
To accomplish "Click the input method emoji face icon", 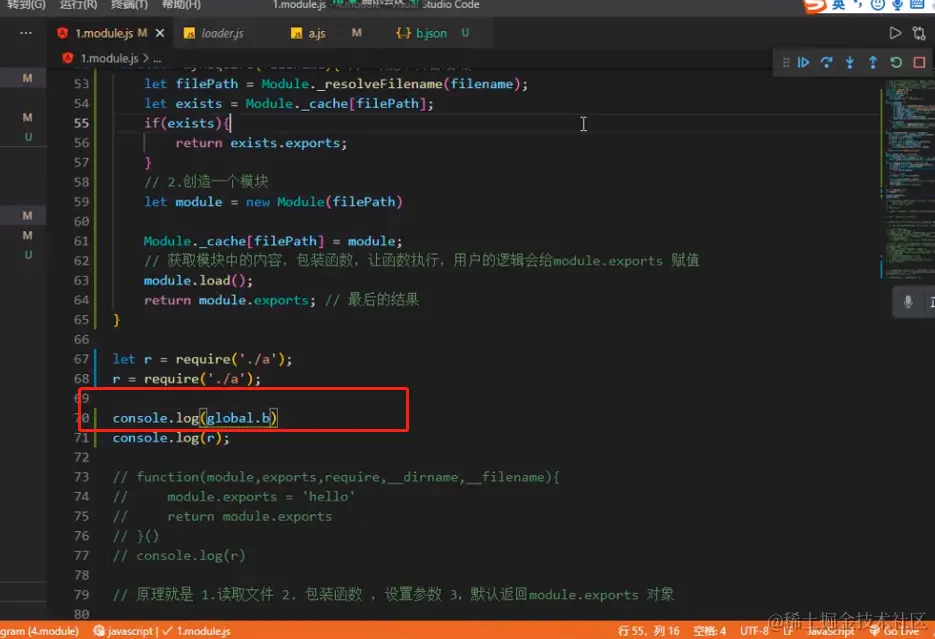I will 877,5.
